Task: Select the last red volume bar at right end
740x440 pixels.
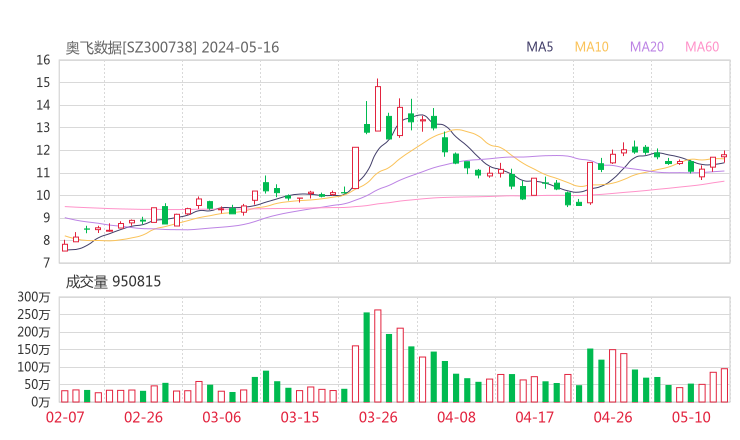Action: pos(724,385)
